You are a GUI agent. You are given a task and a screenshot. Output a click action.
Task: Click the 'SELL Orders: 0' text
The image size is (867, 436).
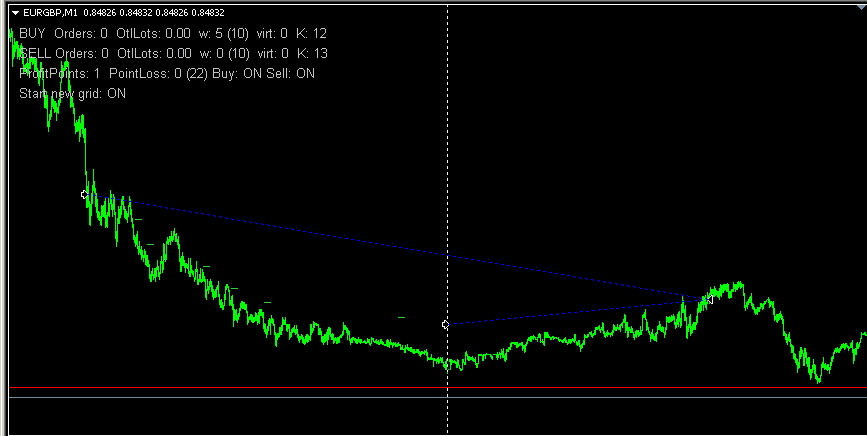pos(64,54)
